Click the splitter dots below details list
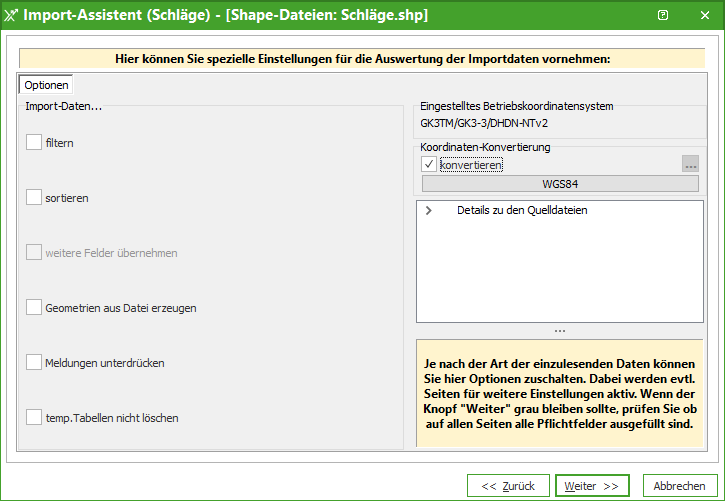This screenshot has width=725, height=501. click(559, 331)
